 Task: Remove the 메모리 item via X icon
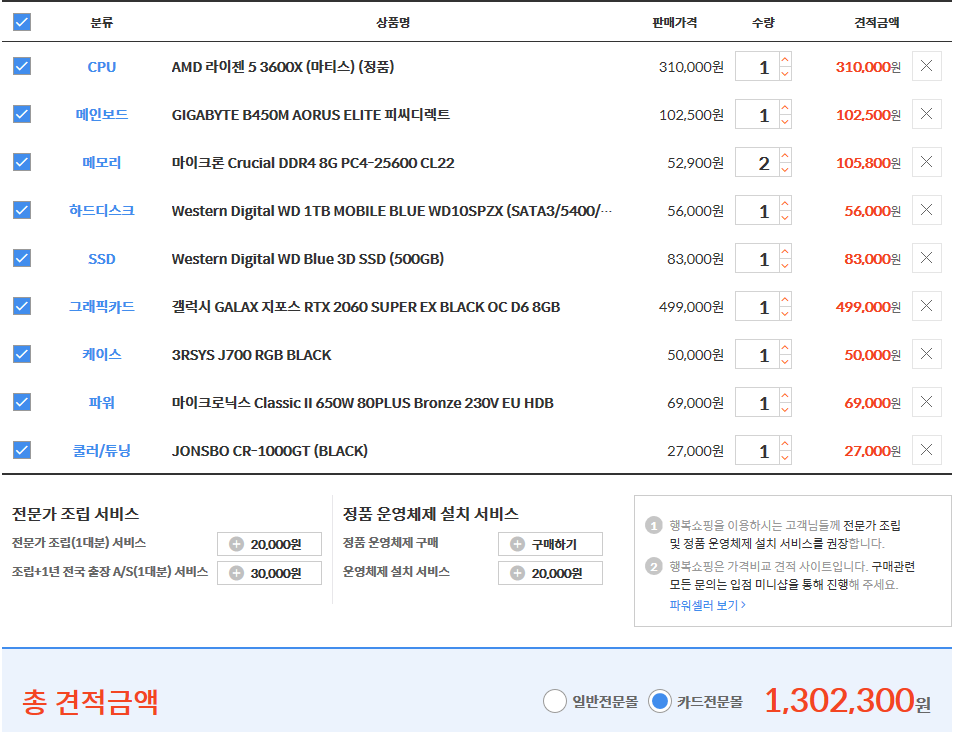(926, 162)
